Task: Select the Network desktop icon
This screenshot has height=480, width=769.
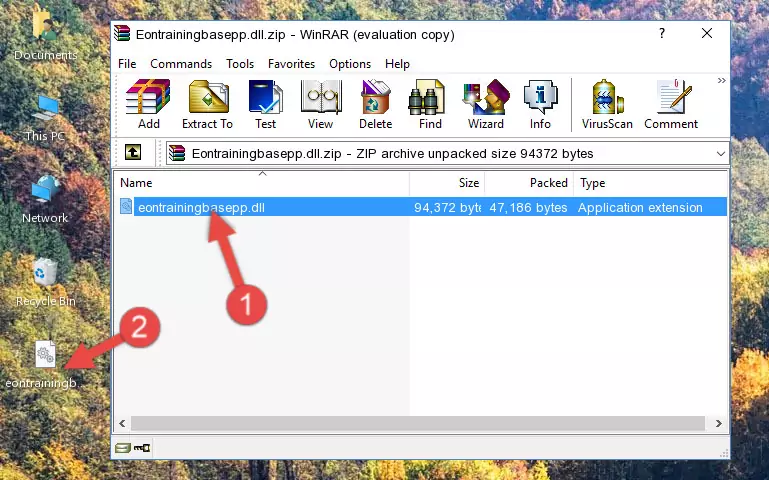Action: 45,199
